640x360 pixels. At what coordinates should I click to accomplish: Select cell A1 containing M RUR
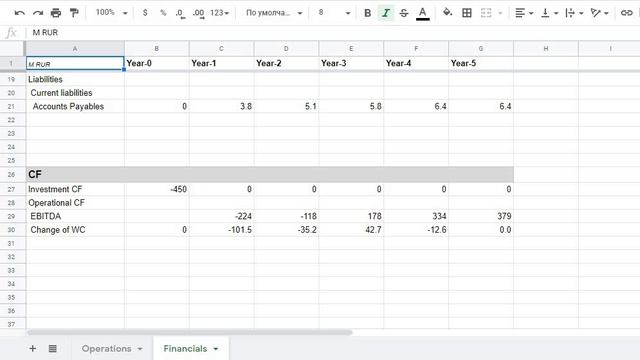75,63
